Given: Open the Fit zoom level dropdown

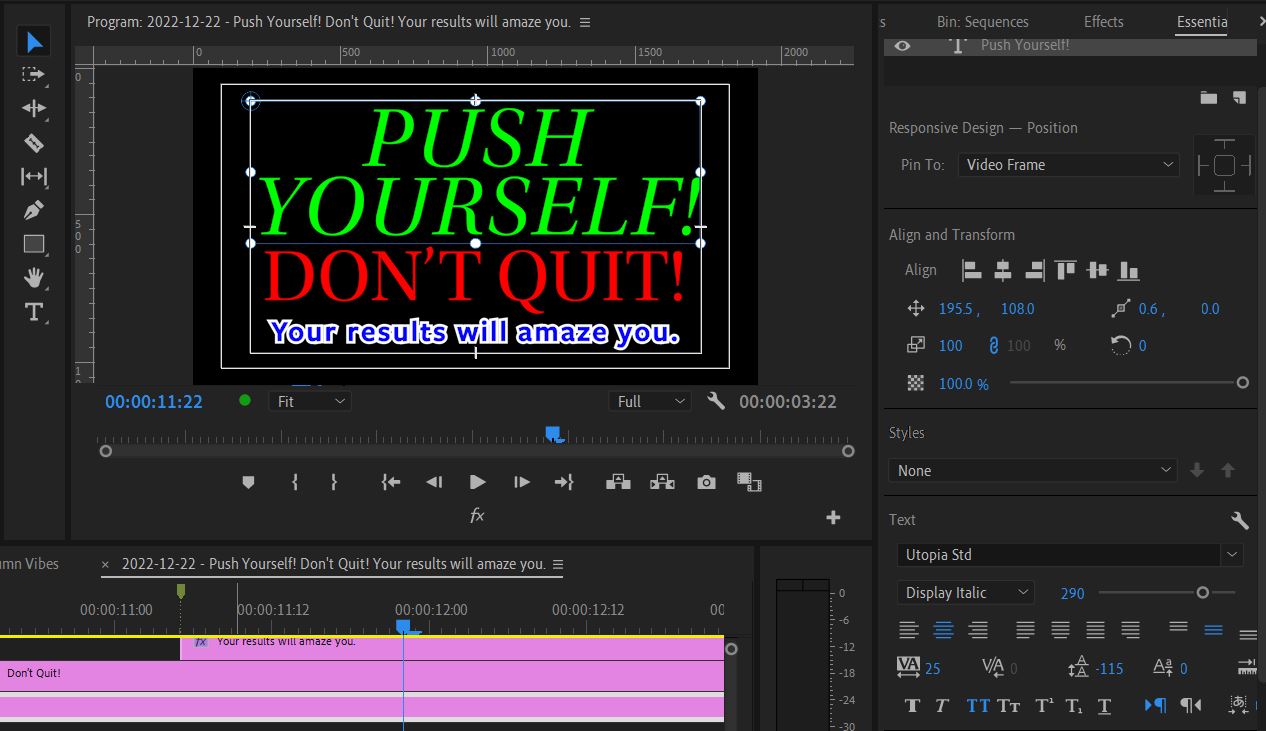Looking at the screenshot, I should 310,401.
